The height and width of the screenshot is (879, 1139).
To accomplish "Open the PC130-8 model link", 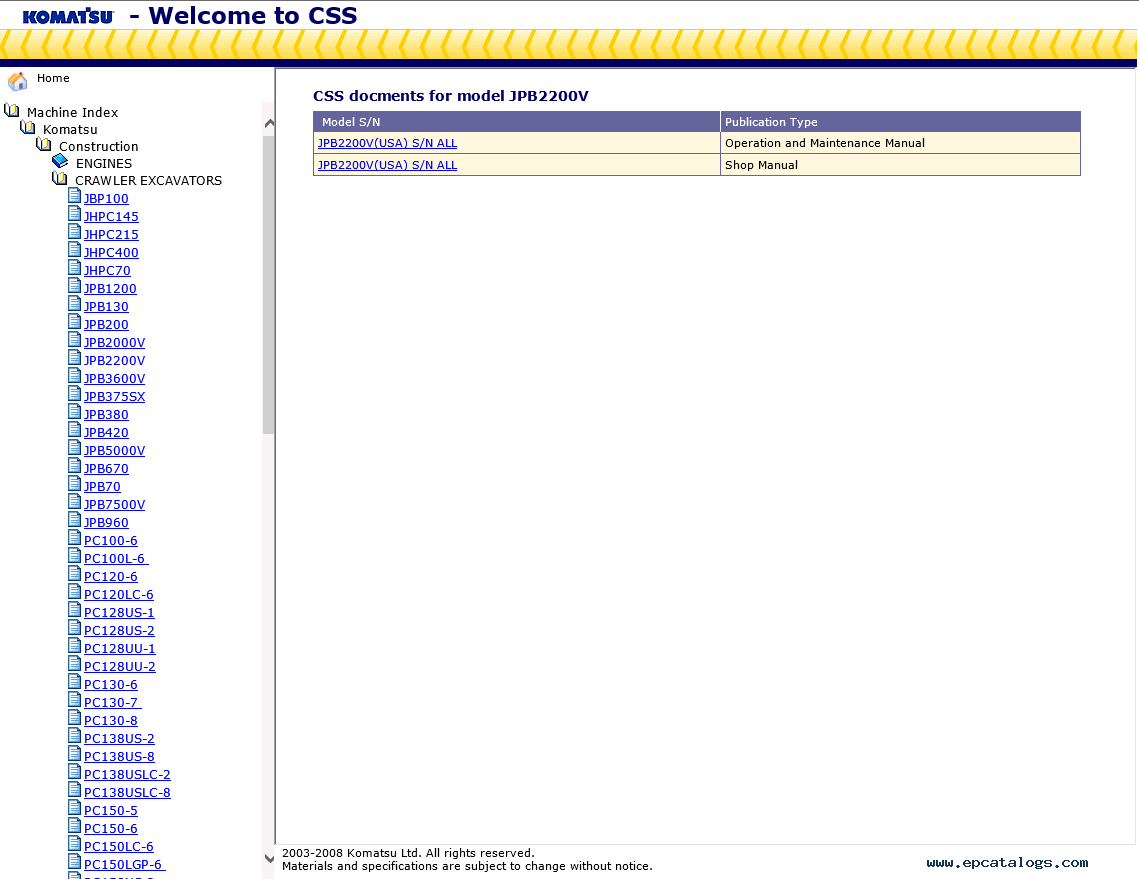I will pyautogui.click(x=110, y=721).
